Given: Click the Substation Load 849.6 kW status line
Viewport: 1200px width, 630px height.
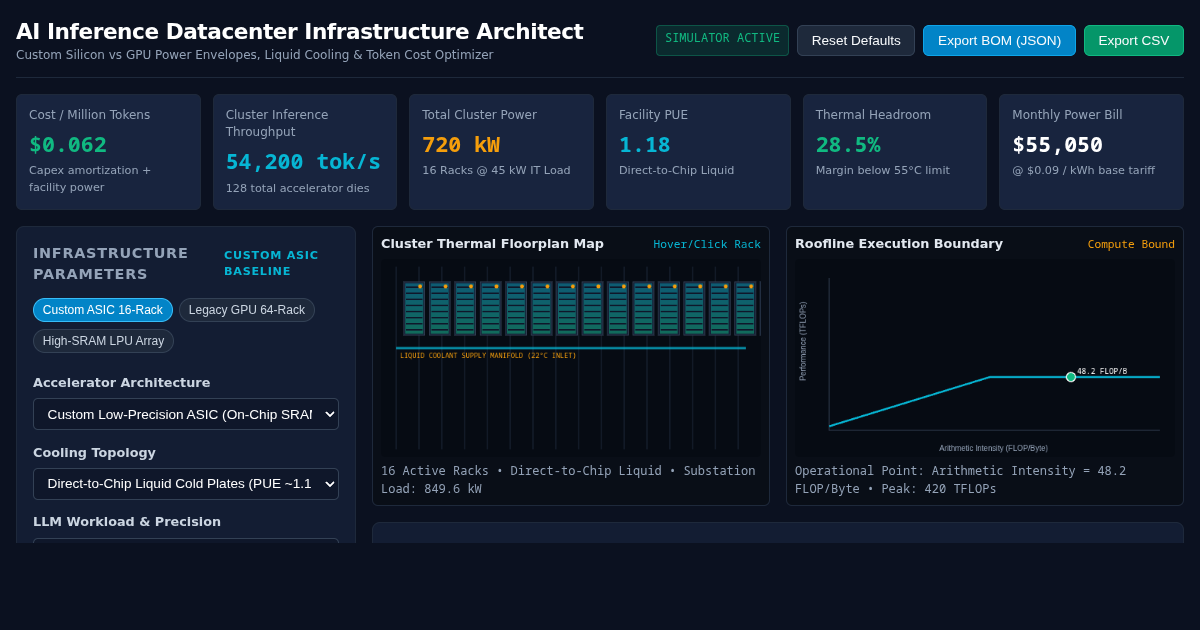Looking at the screenshot, I should pyautogui.click(x=568, y=480).
